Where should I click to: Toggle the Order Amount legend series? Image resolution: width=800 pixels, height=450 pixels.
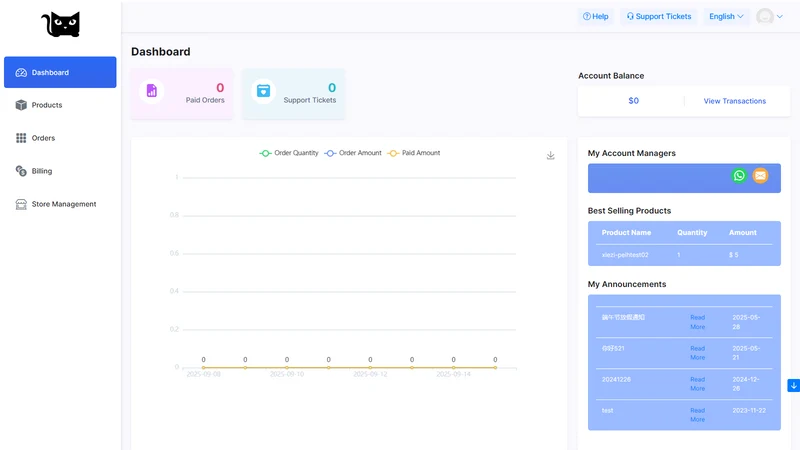click(353, 153)
